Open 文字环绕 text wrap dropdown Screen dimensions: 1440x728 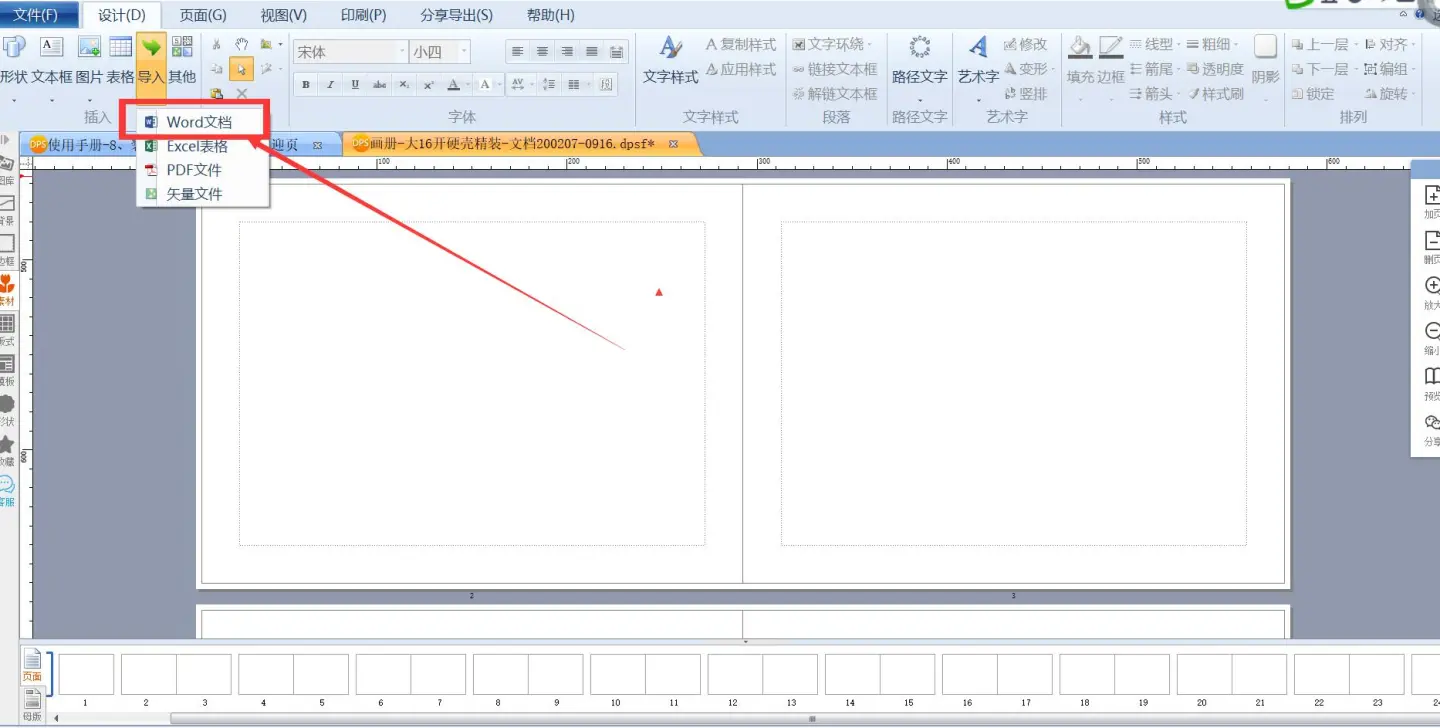832,45
